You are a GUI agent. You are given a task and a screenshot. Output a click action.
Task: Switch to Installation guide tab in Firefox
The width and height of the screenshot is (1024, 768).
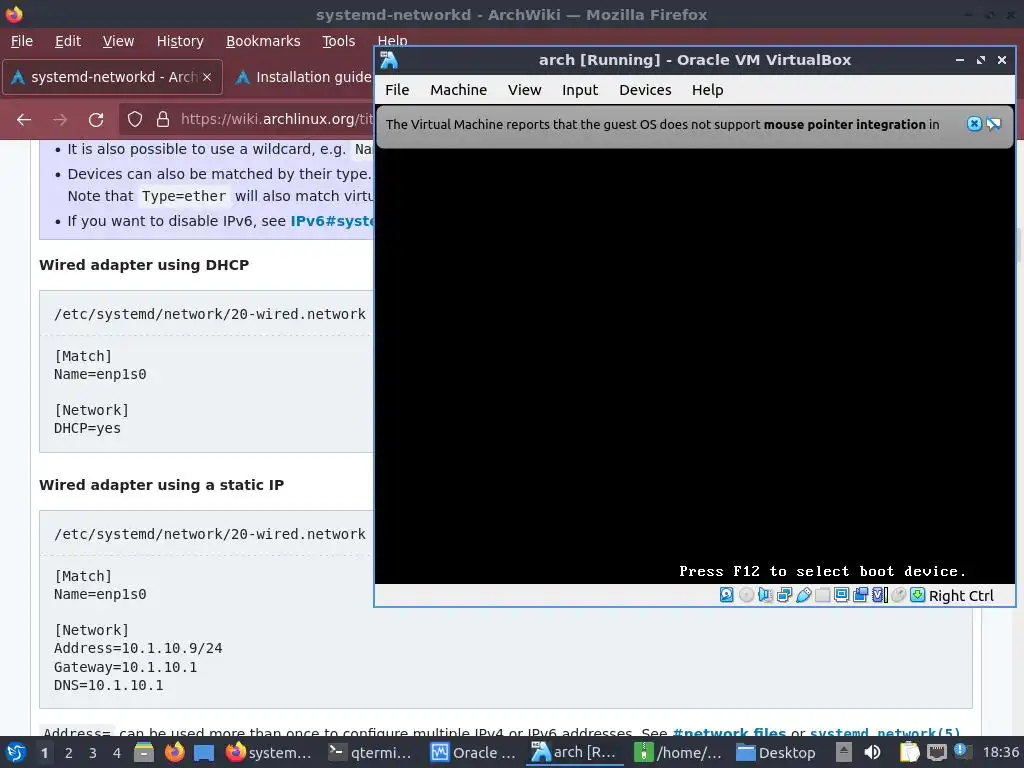point(302,77)
